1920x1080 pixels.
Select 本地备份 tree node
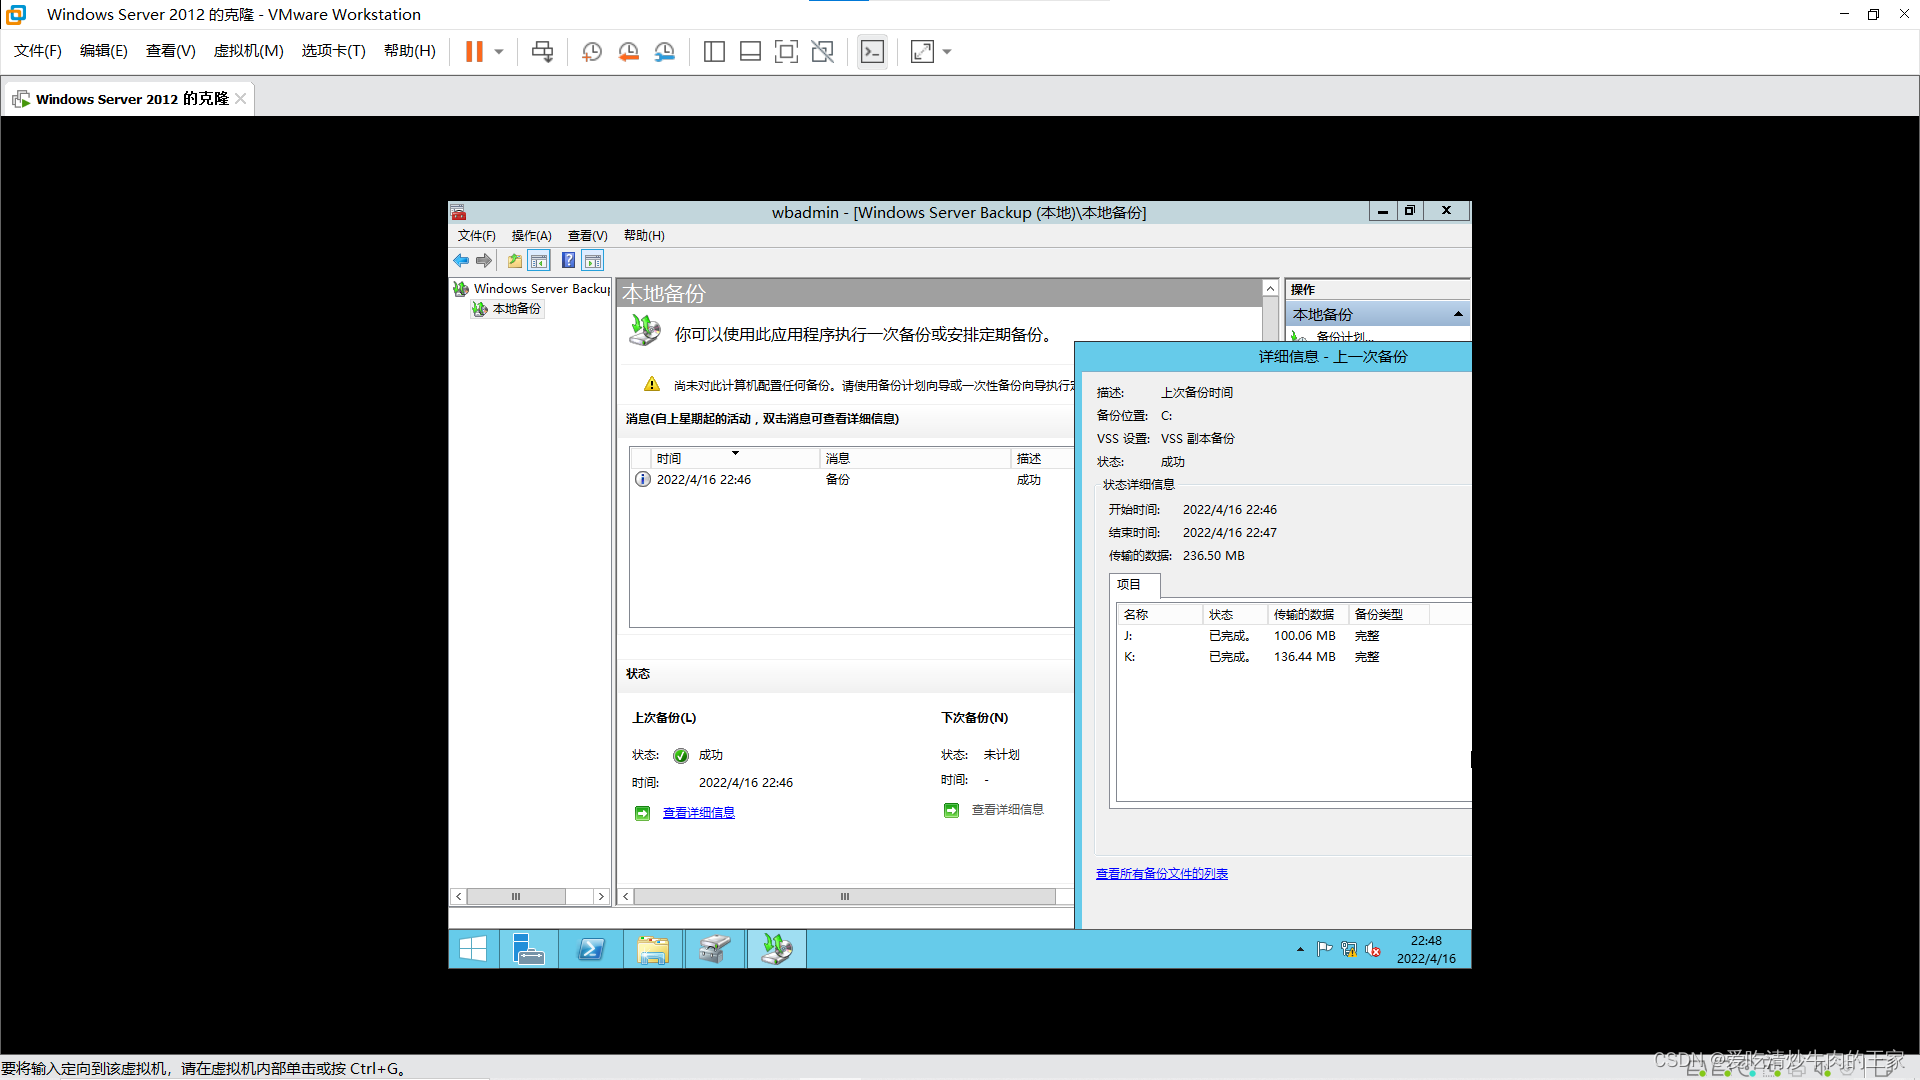click(x=516, y=309)
